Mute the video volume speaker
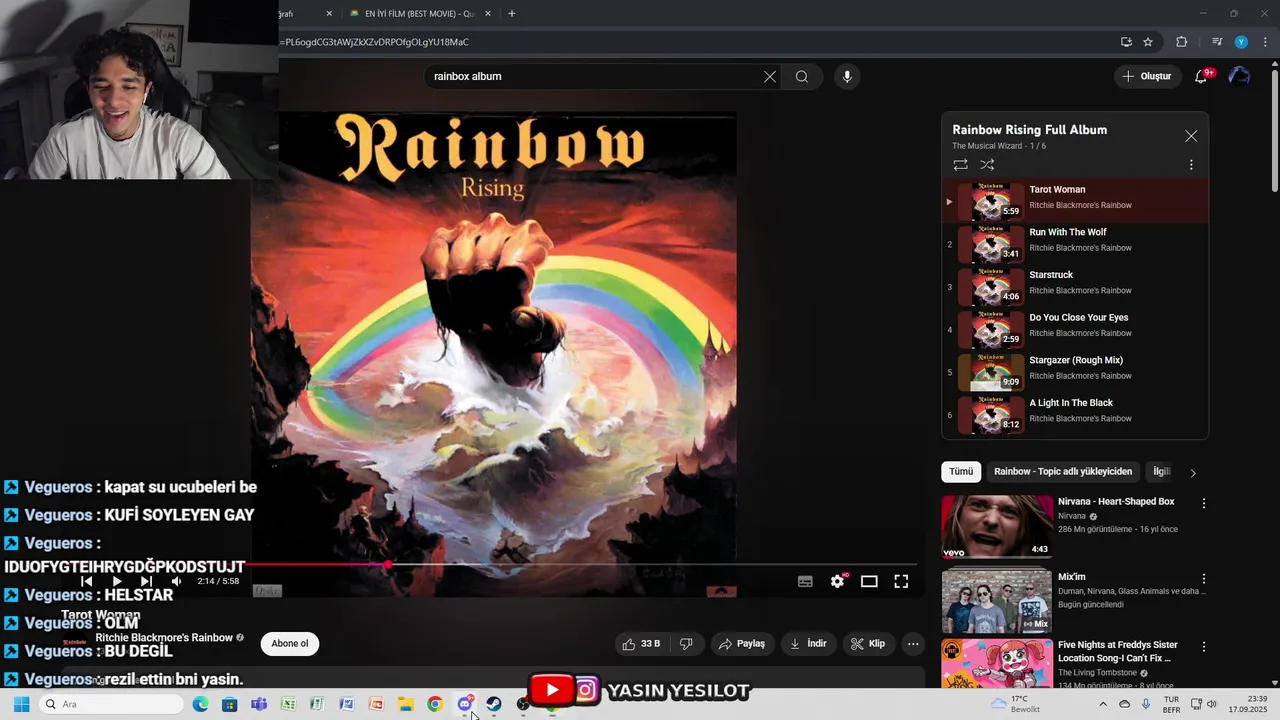Image resolution: width=1280 pixels, height=720 pixels. pyautogui.click(x=176, y=581)
